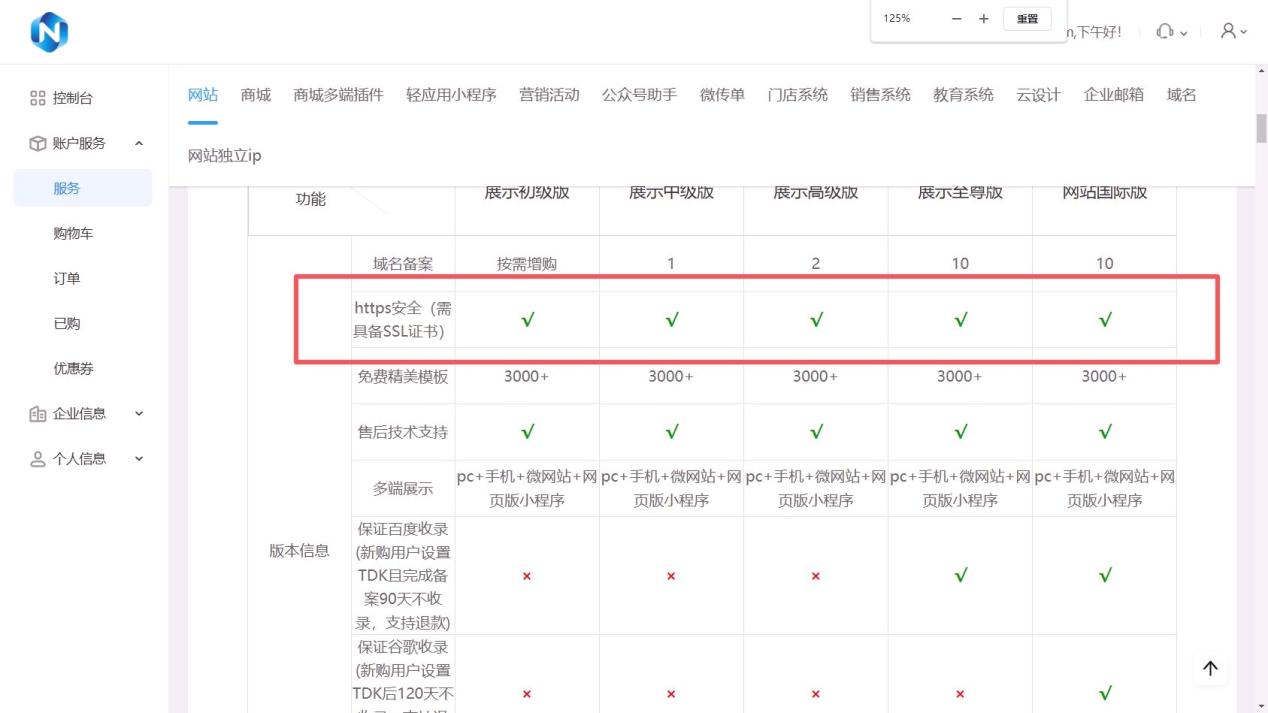Click the 账户服务 cube icon
1268x713 pixels.
38,143
